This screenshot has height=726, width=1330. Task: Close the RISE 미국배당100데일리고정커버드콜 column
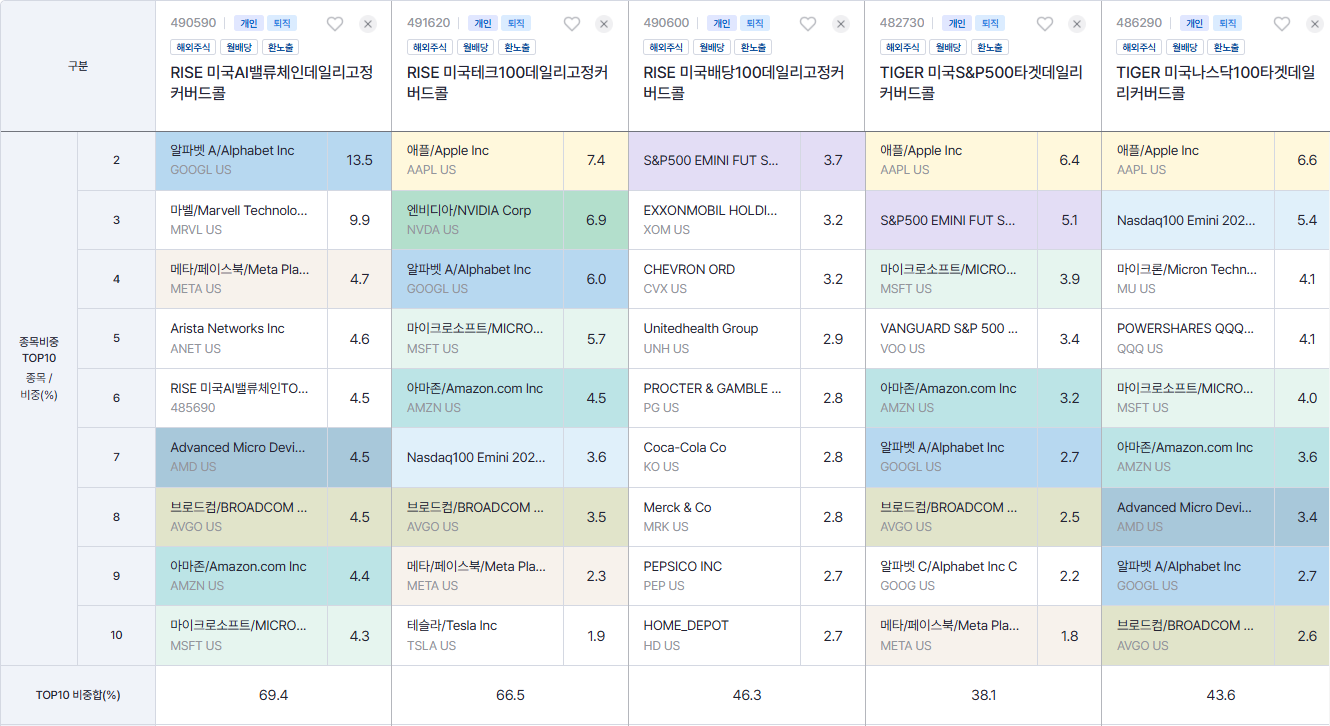(x=841, y=24)
